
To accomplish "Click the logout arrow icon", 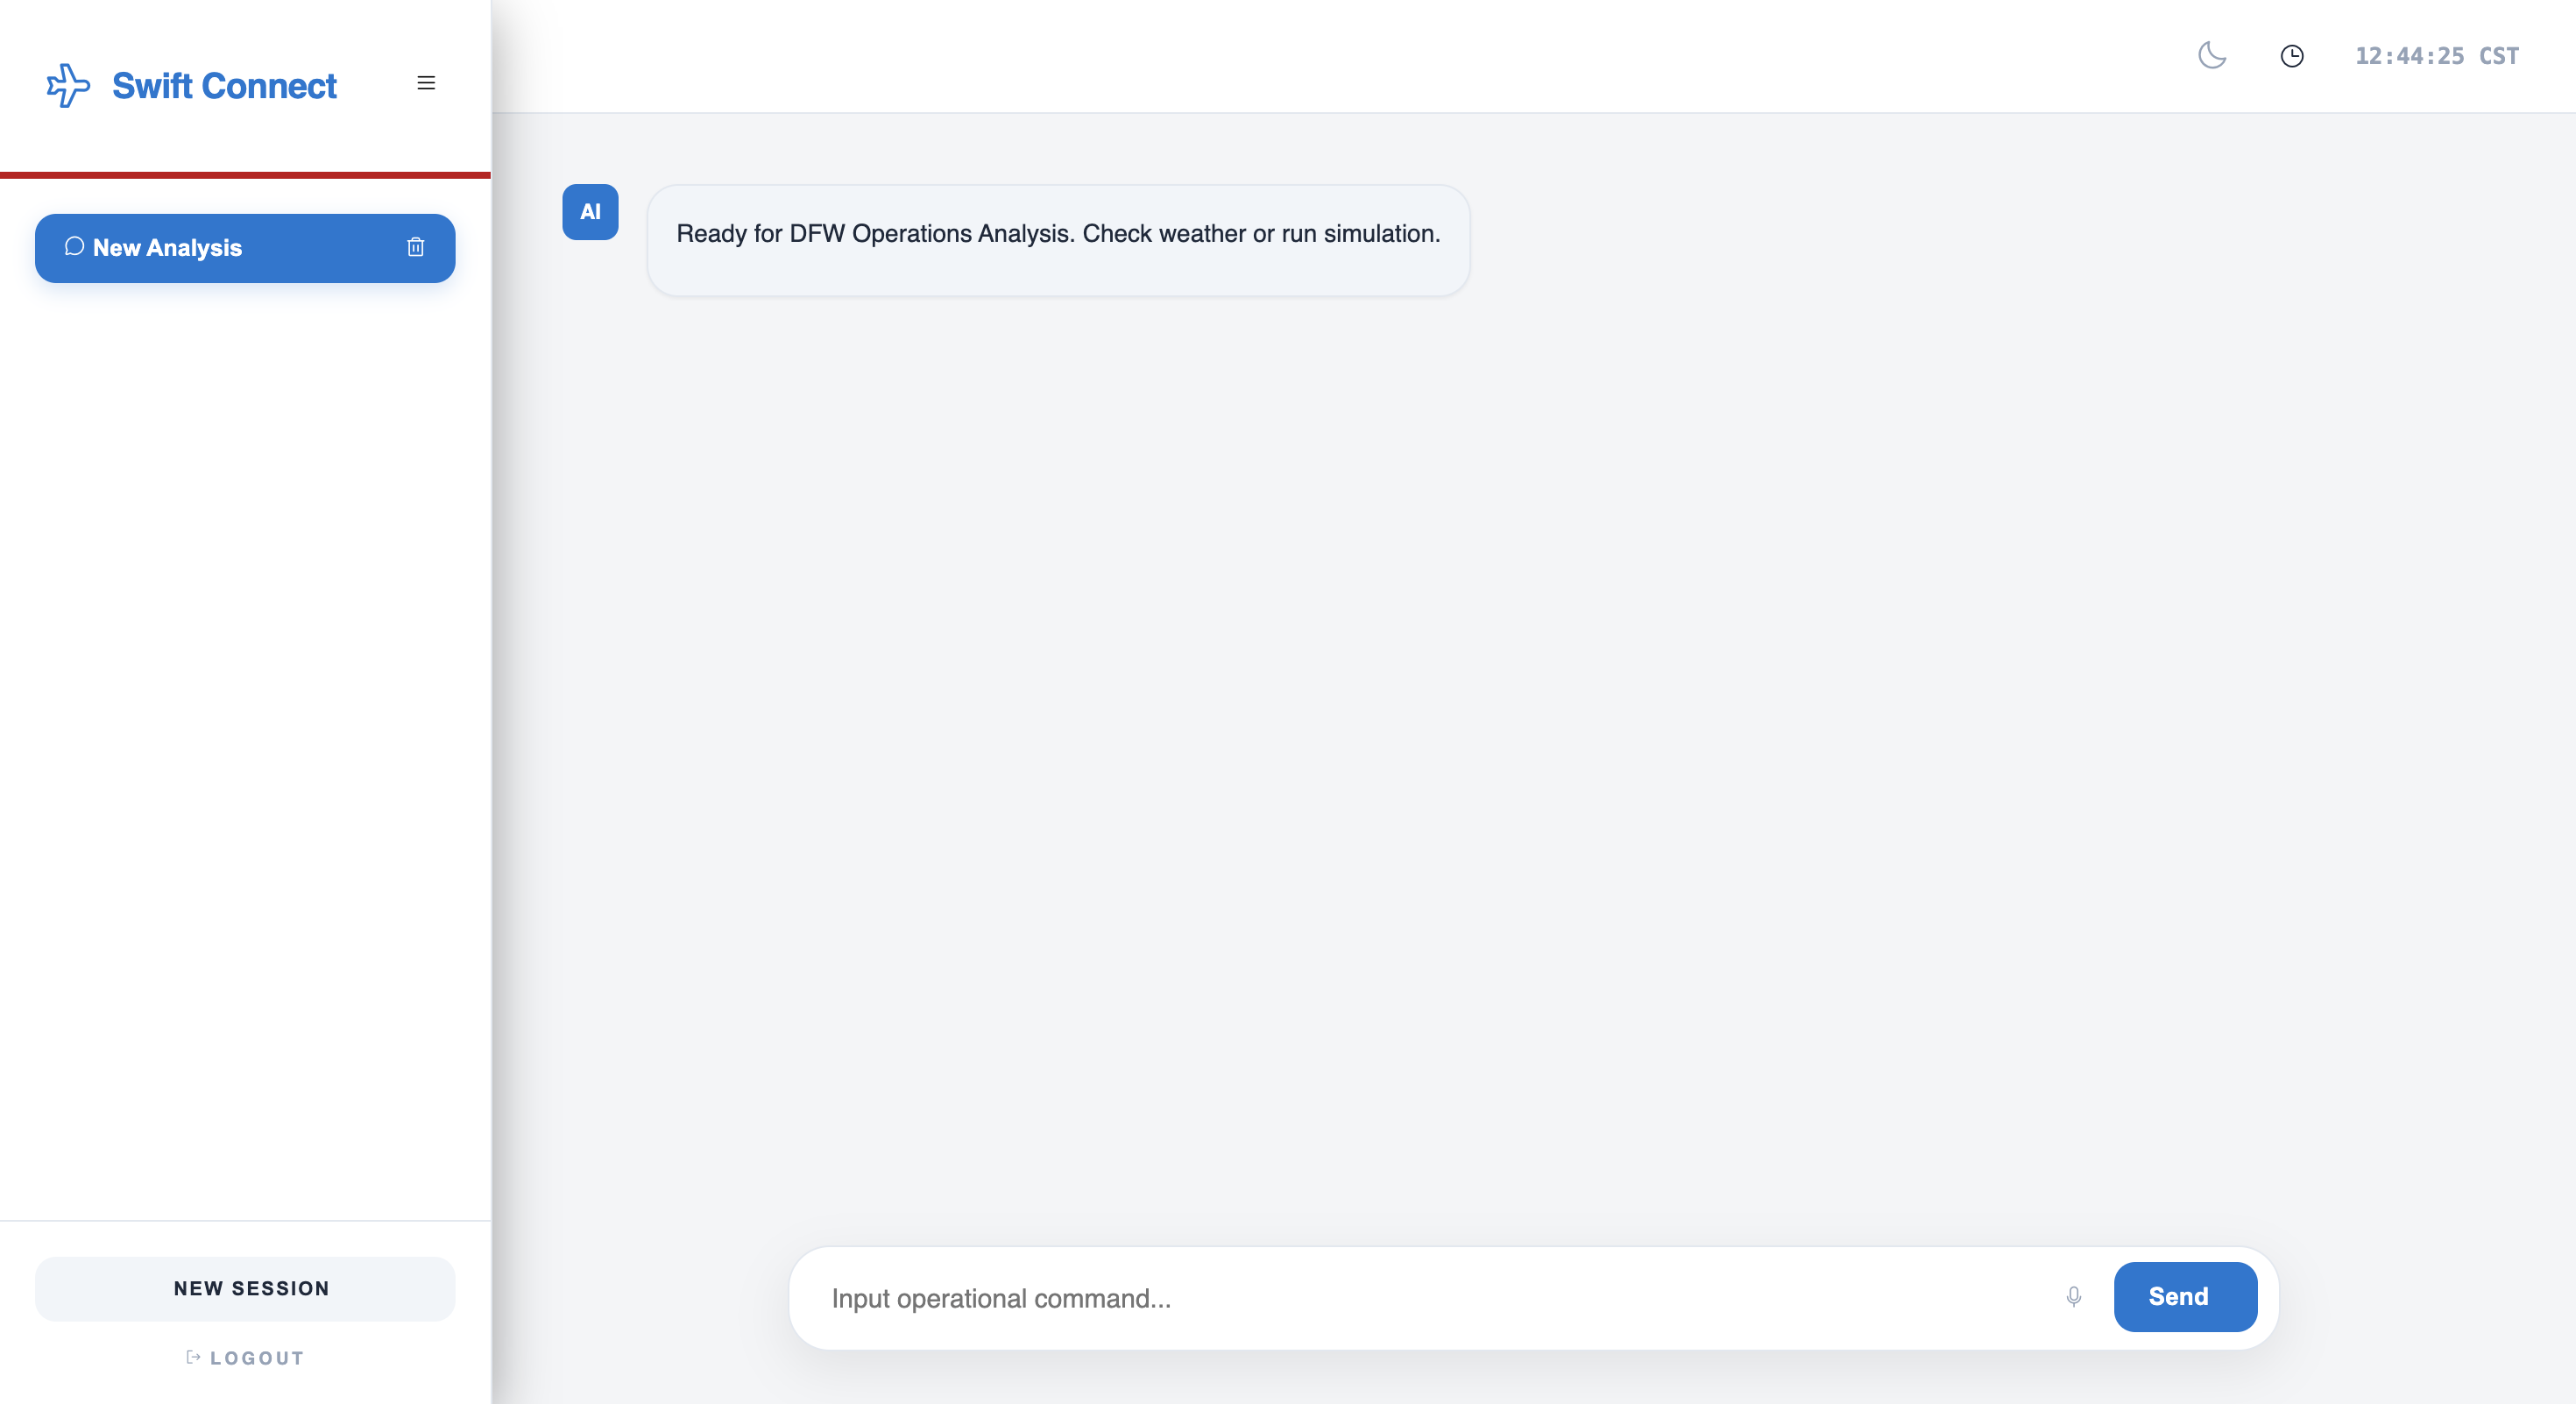I will (x=193, y=1357).
